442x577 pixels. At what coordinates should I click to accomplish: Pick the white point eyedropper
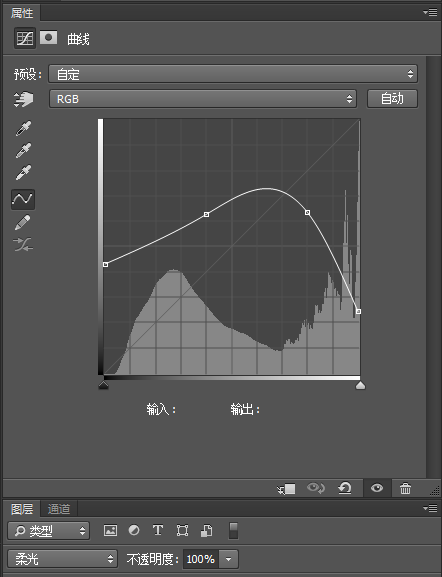click(x=24, y=172)
